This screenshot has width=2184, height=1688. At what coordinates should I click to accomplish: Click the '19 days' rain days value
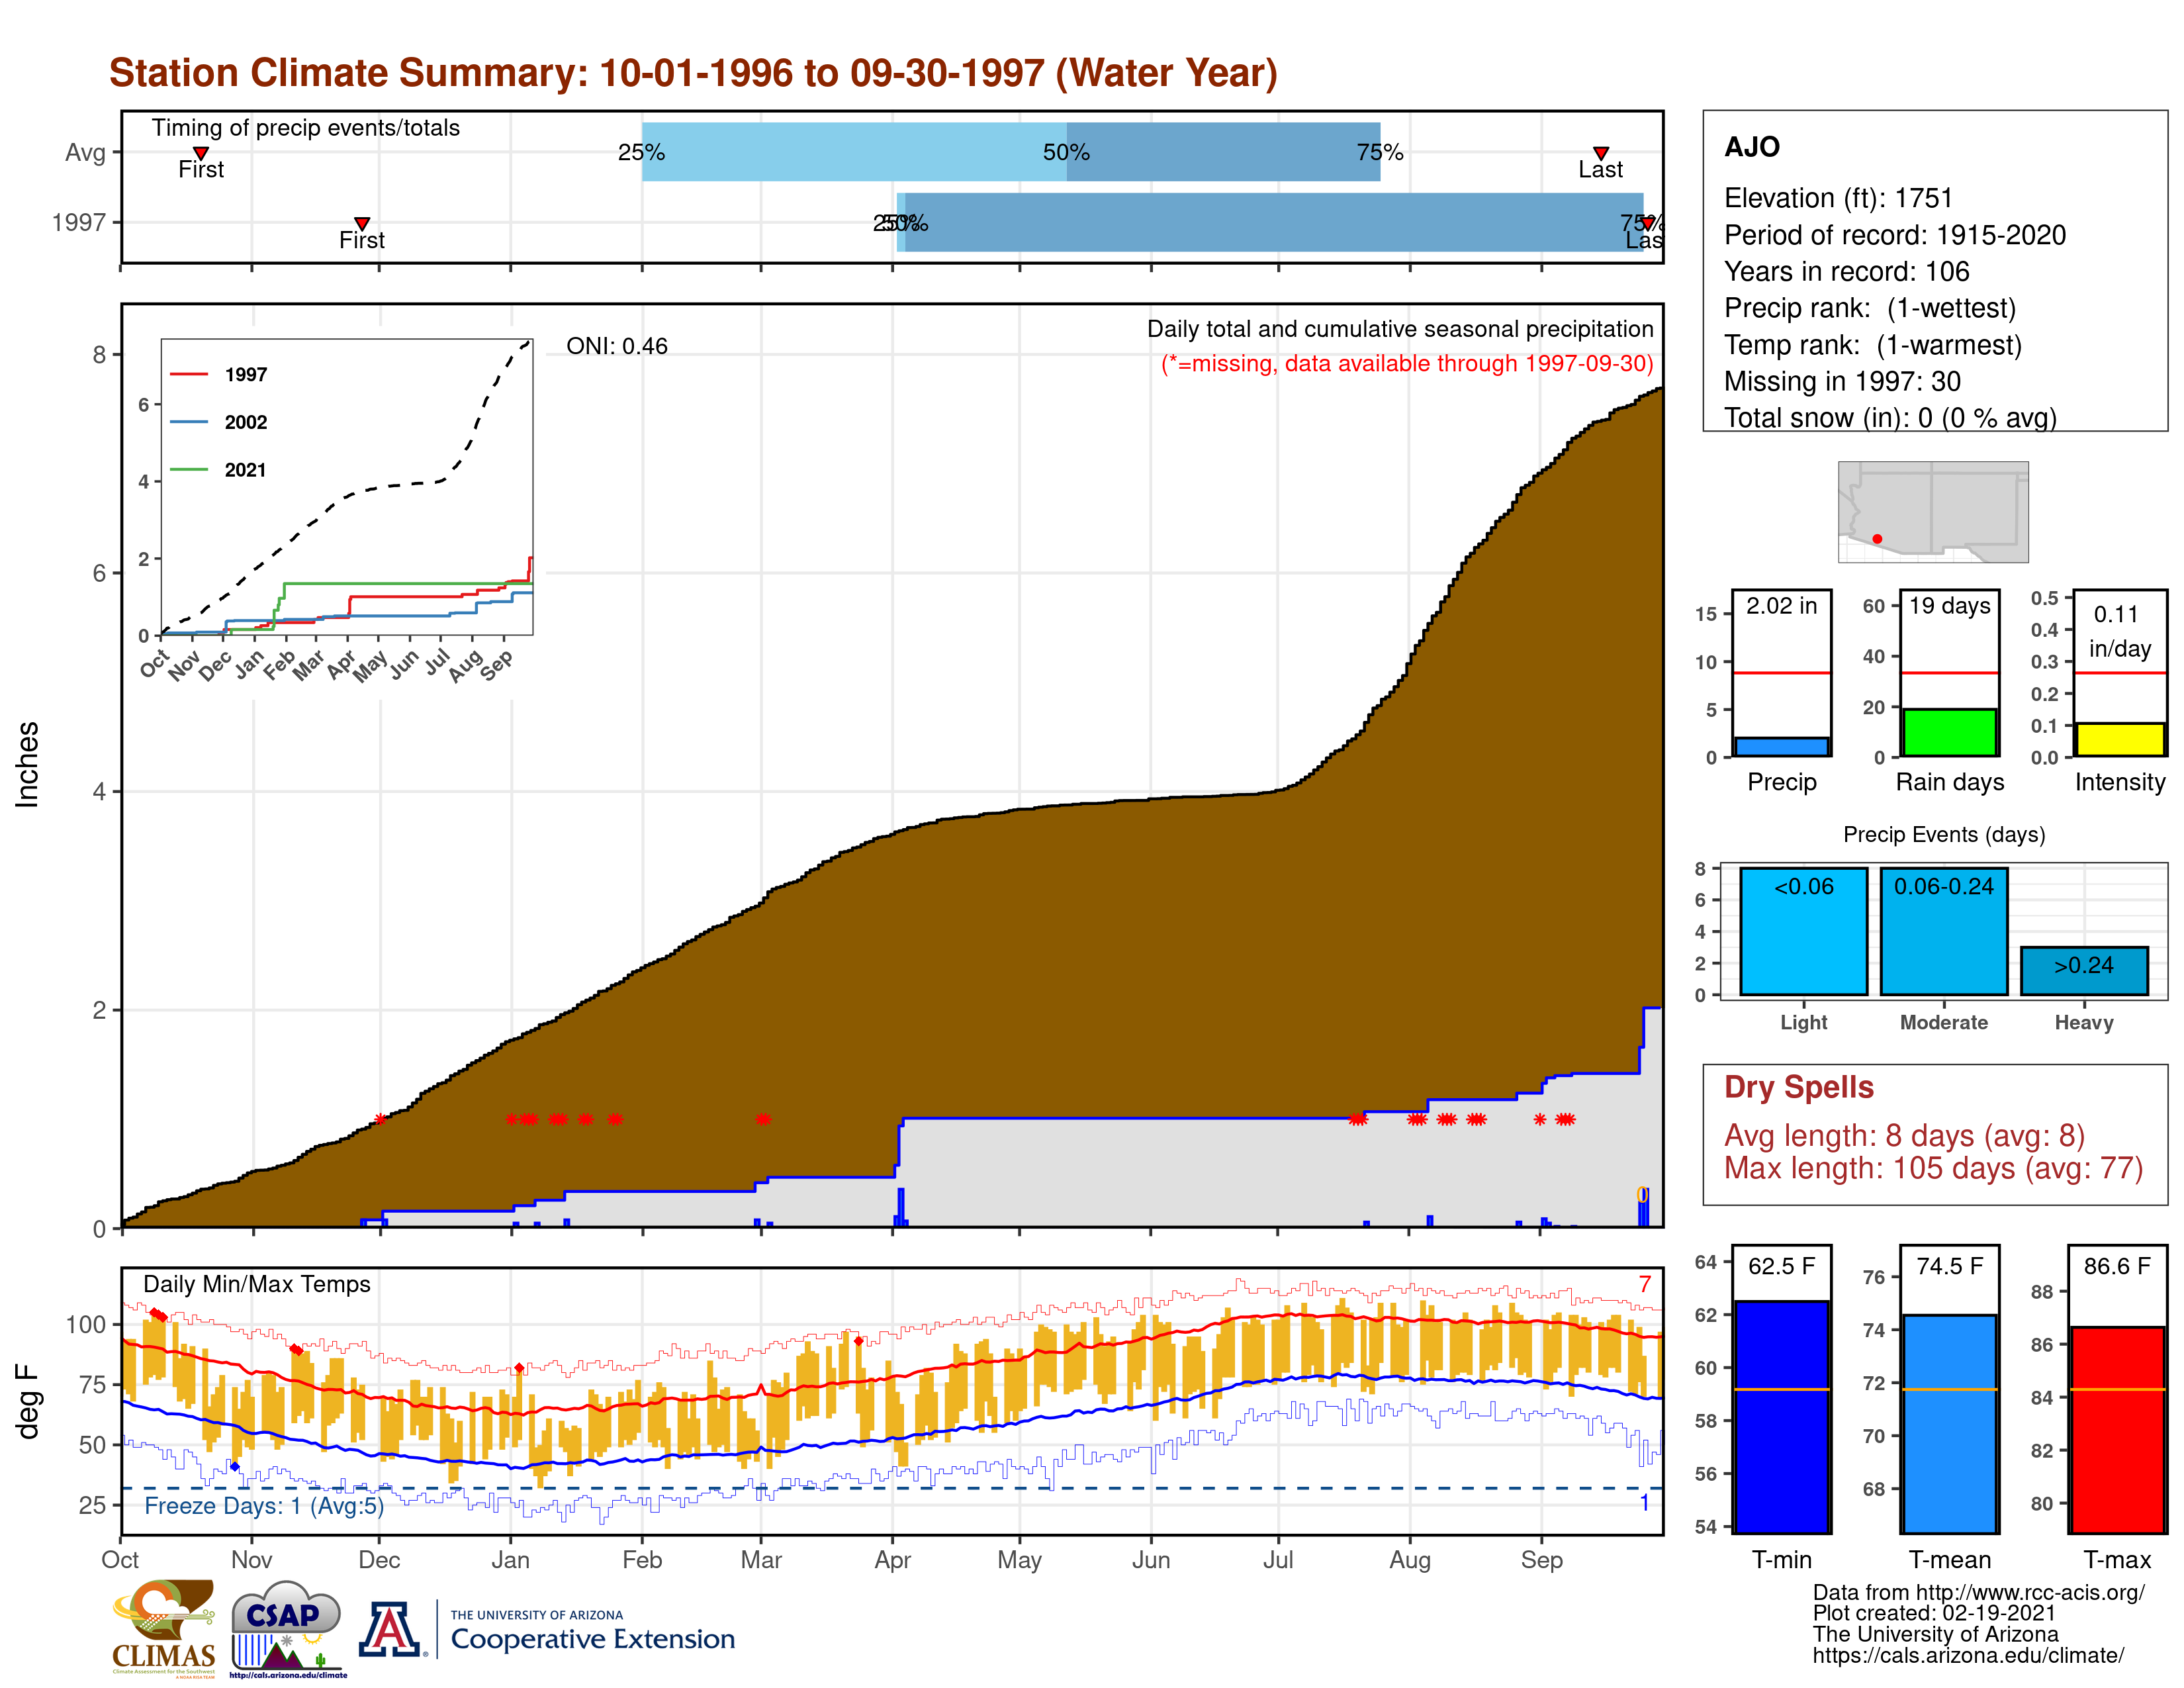[1949, 605]
